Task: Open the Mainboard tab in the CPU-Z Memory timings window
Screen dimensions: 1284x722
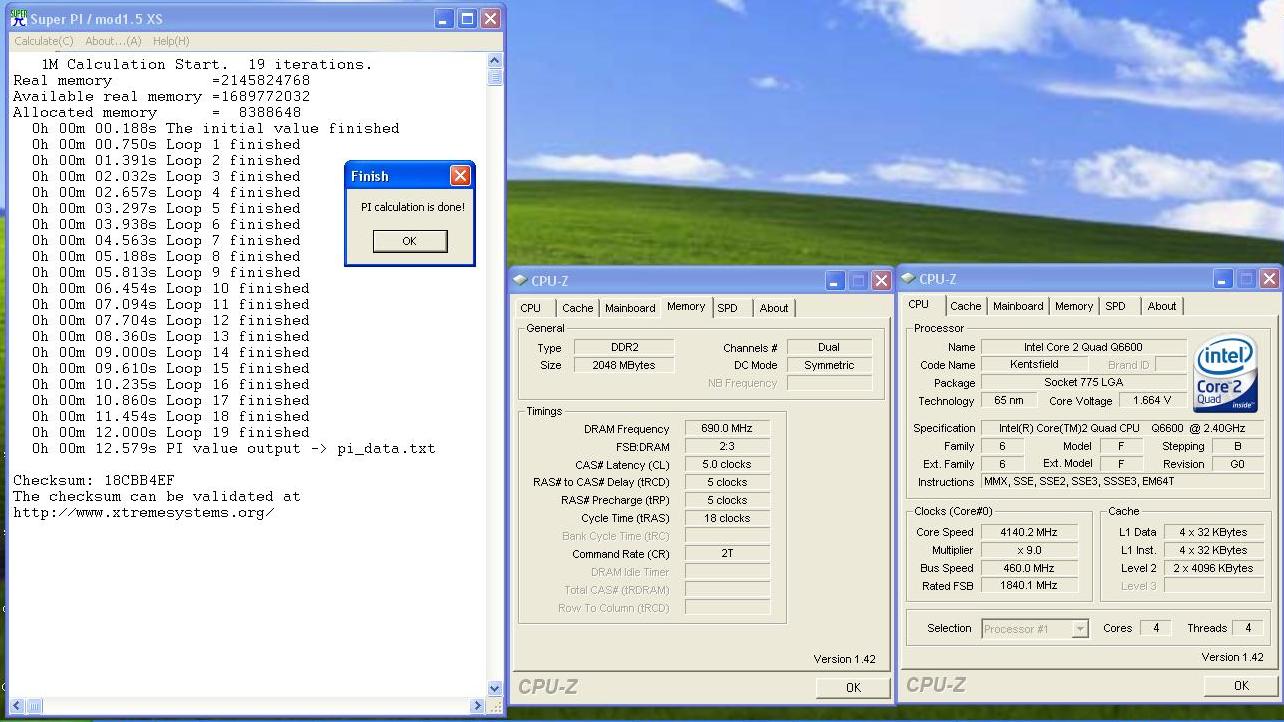Action: (x=630, y=308)
